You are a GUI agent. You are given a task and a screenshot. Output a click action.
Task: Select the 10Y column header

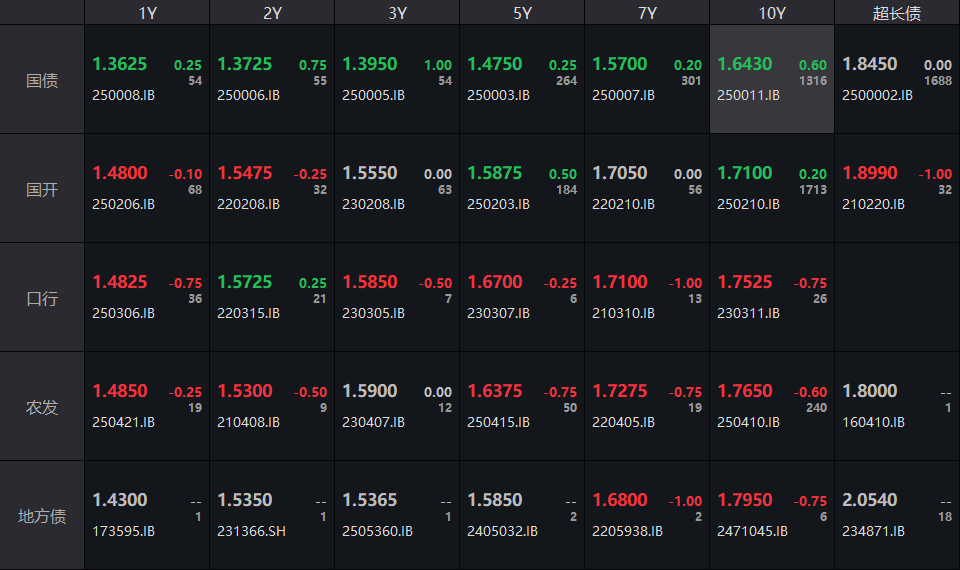771,12
